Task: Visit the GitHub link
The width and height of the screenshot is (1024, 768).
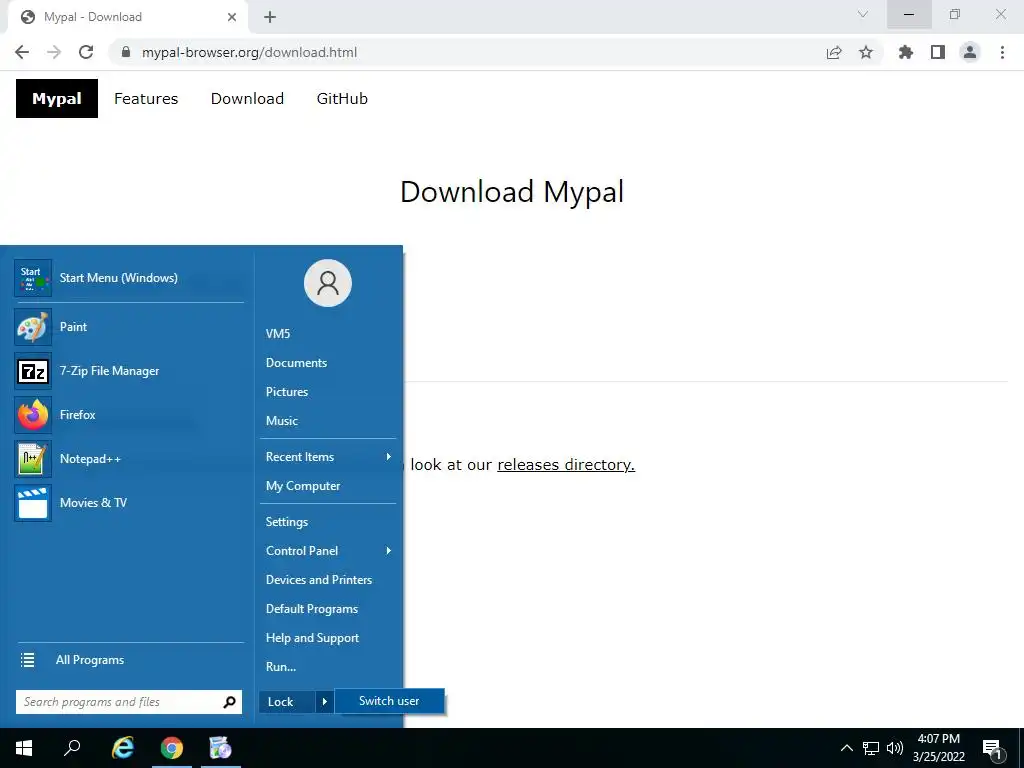Action: (342, 99)
